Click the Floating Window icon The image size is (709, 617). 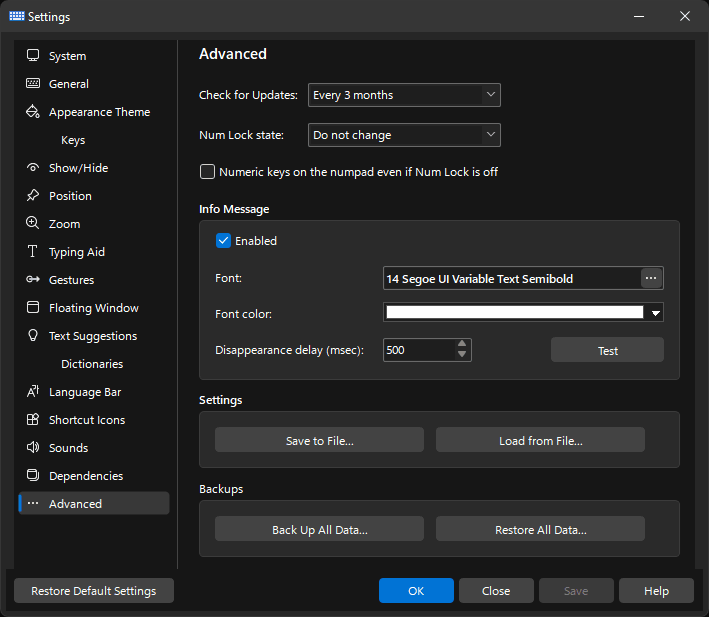[x=33, y=307]
